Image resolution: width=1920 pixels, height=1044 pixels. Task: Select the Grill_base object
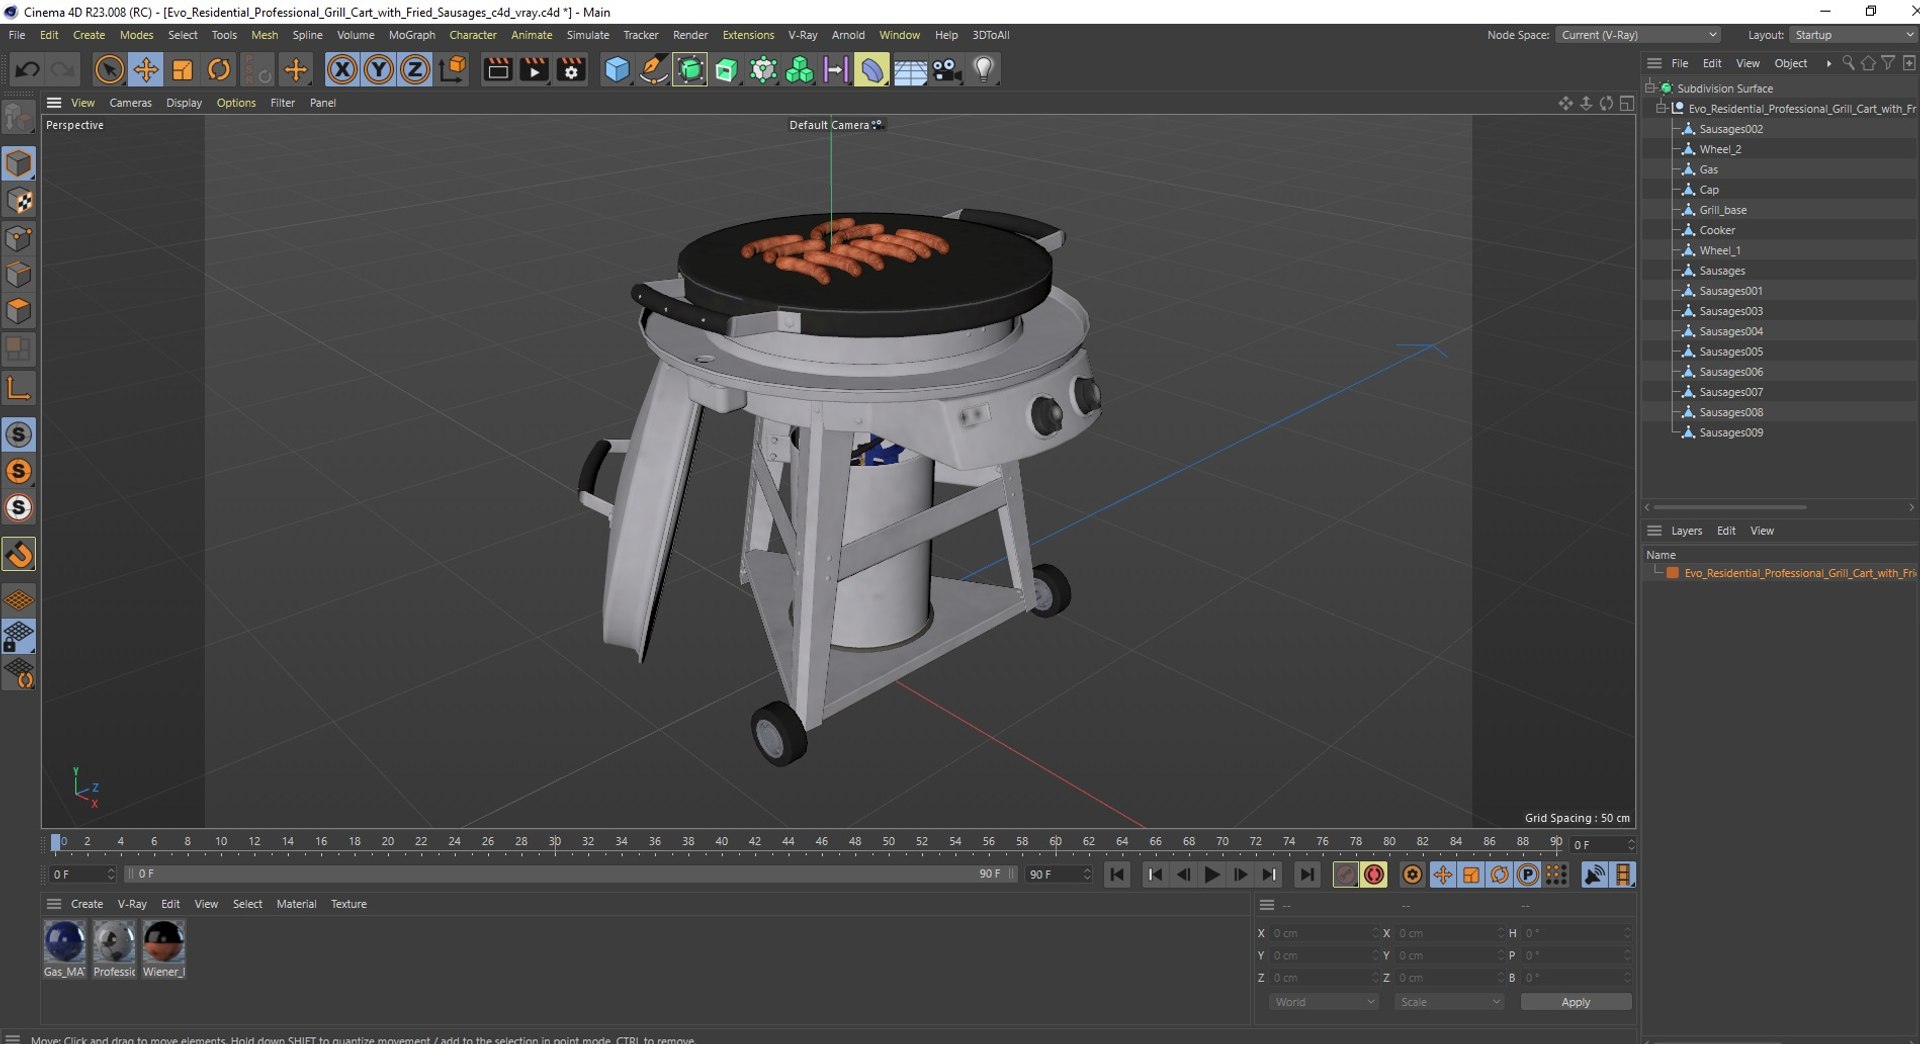1723,210
